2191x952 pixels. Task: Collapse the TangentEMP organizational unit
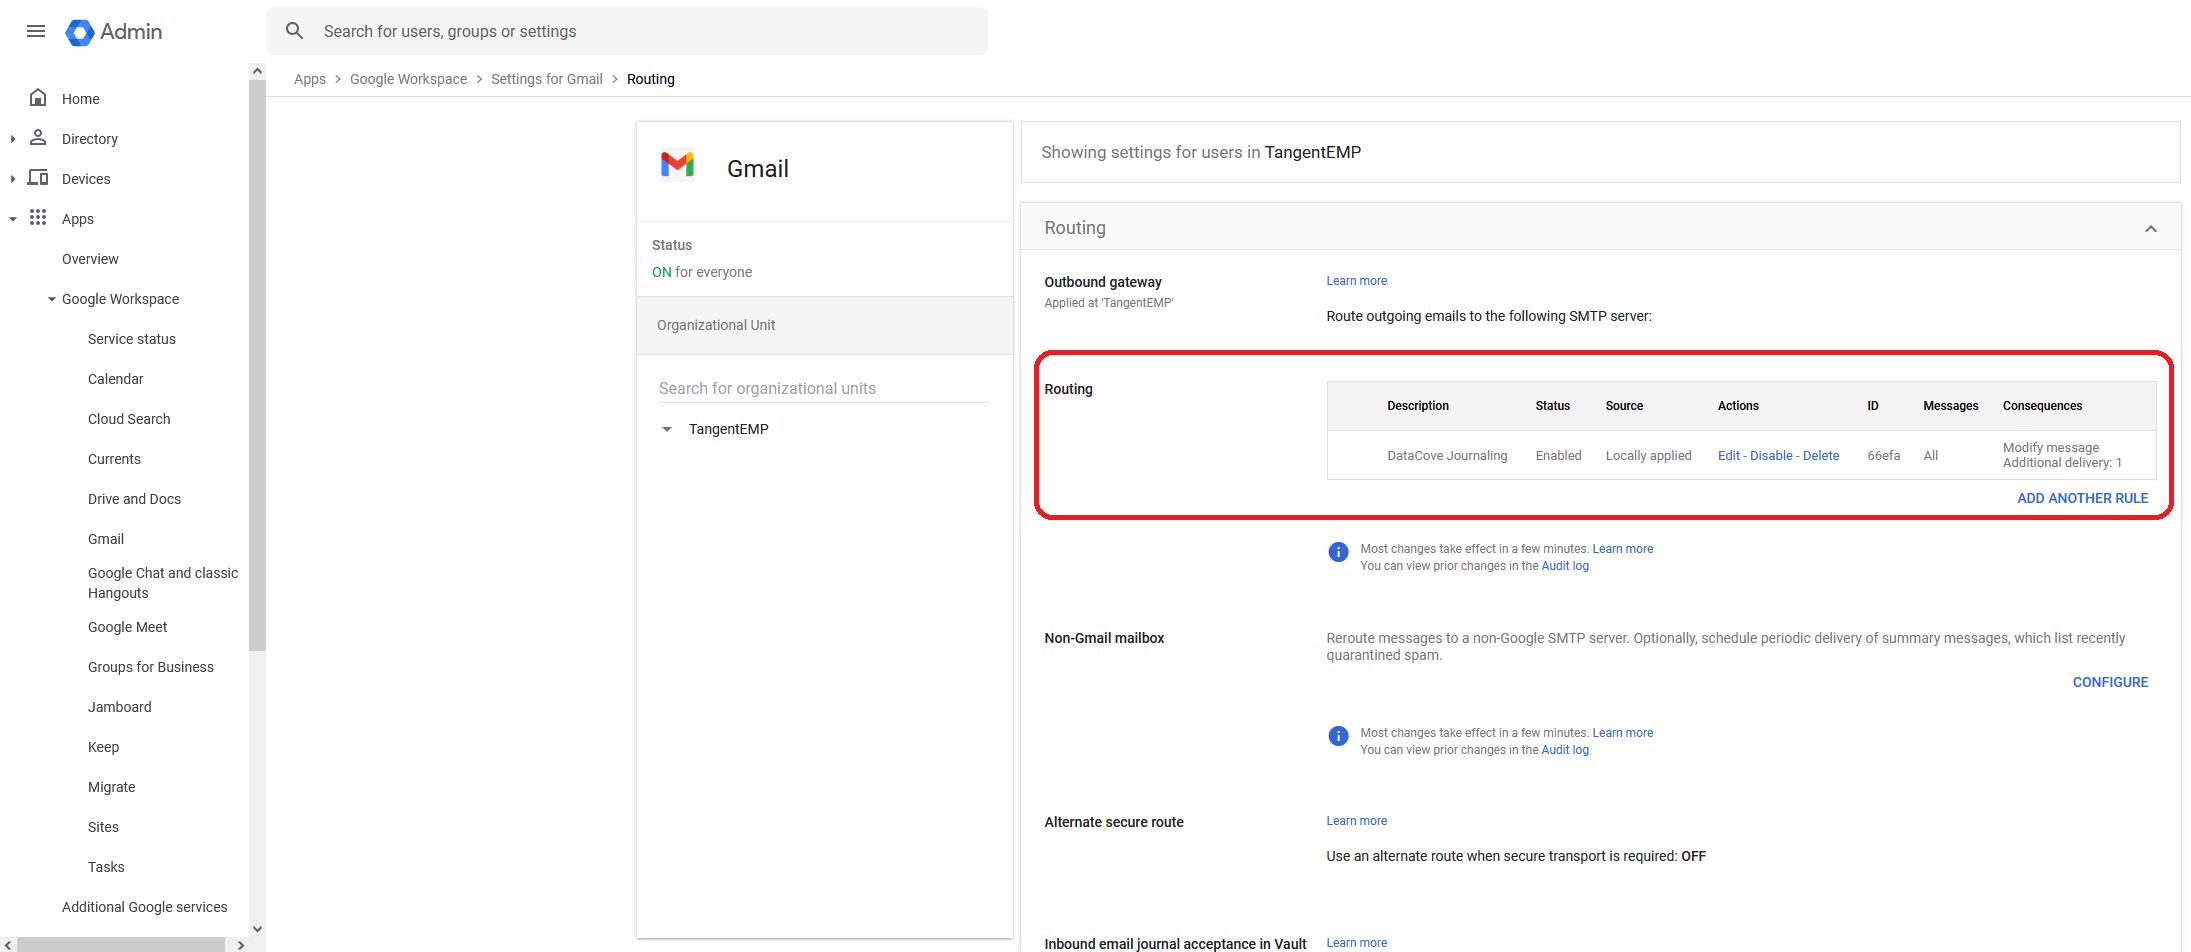[667, 429]
